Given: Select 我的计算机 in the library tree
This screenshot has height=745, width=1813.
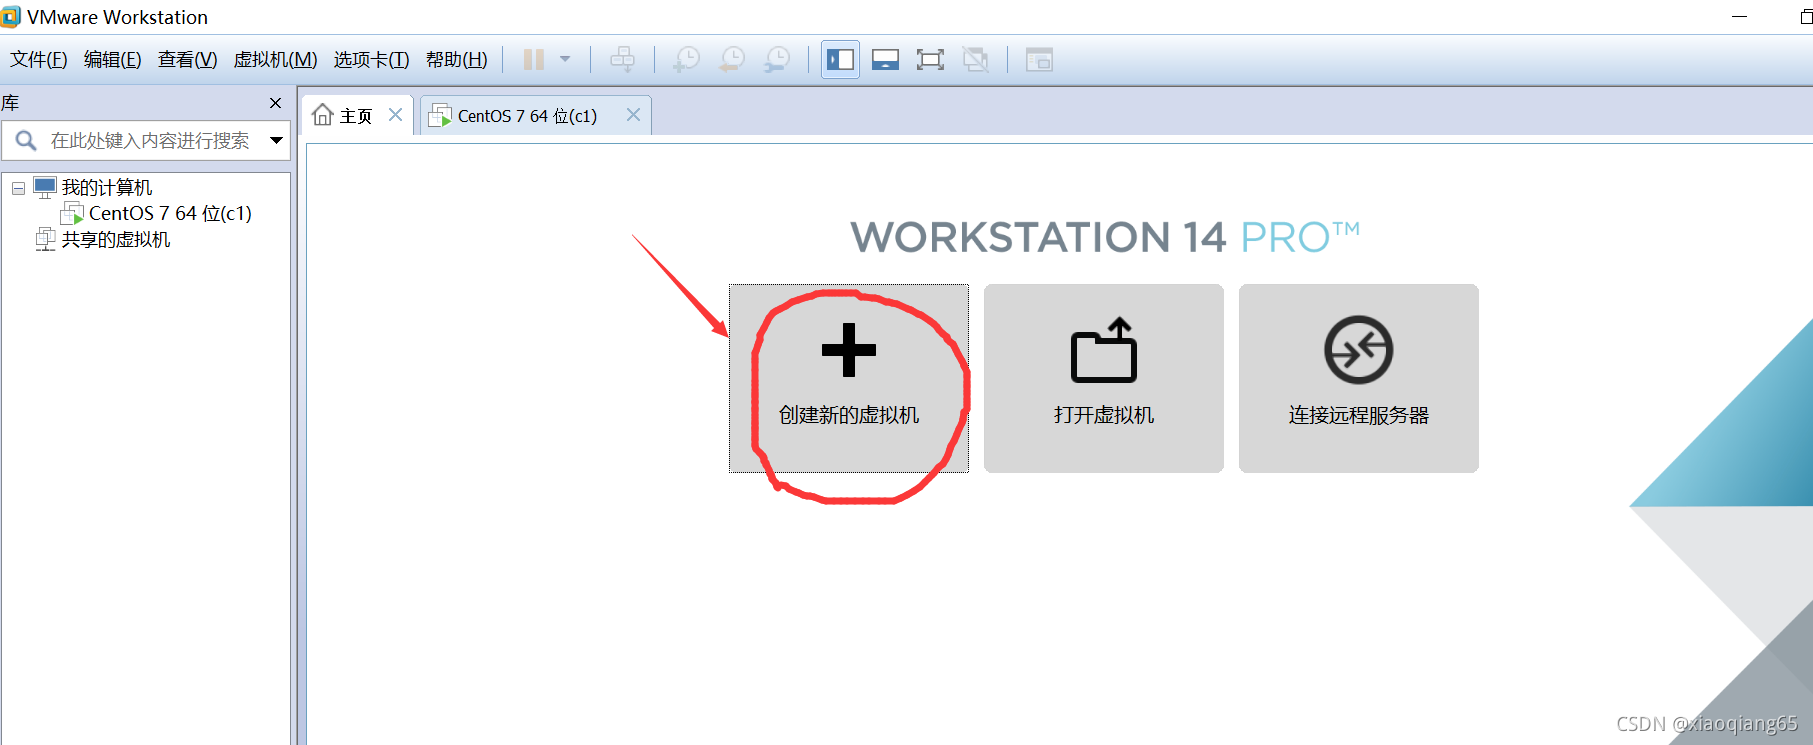Looking at the screenshot, I should point(106,187).
